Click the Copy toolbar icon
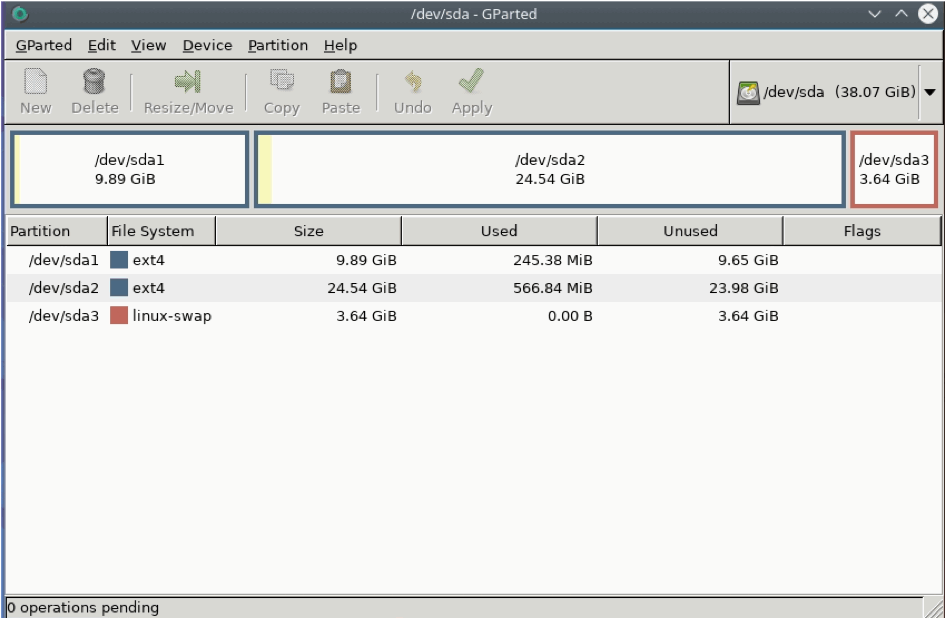The width and height of the screenshot is (945, 618). 281,81
